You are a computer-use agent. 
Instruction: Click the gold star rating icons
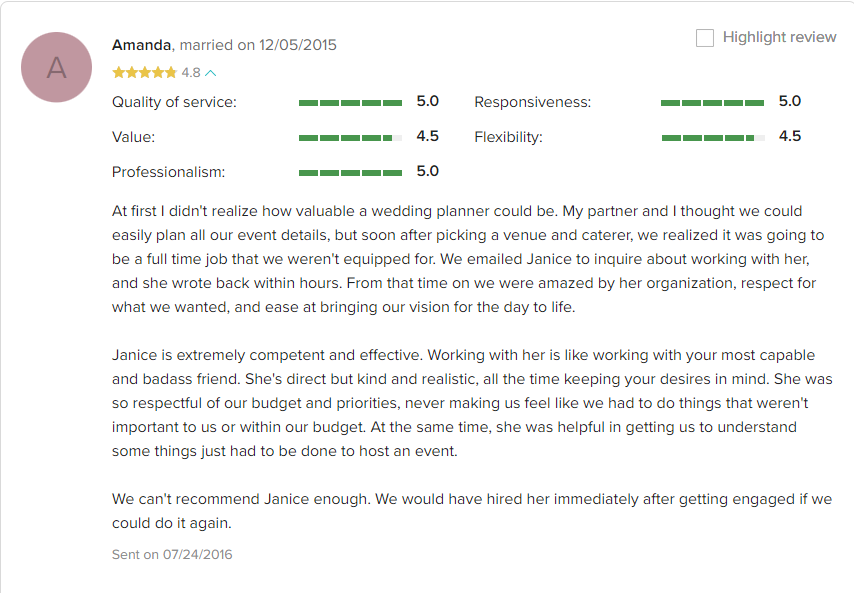pos(144,72)
